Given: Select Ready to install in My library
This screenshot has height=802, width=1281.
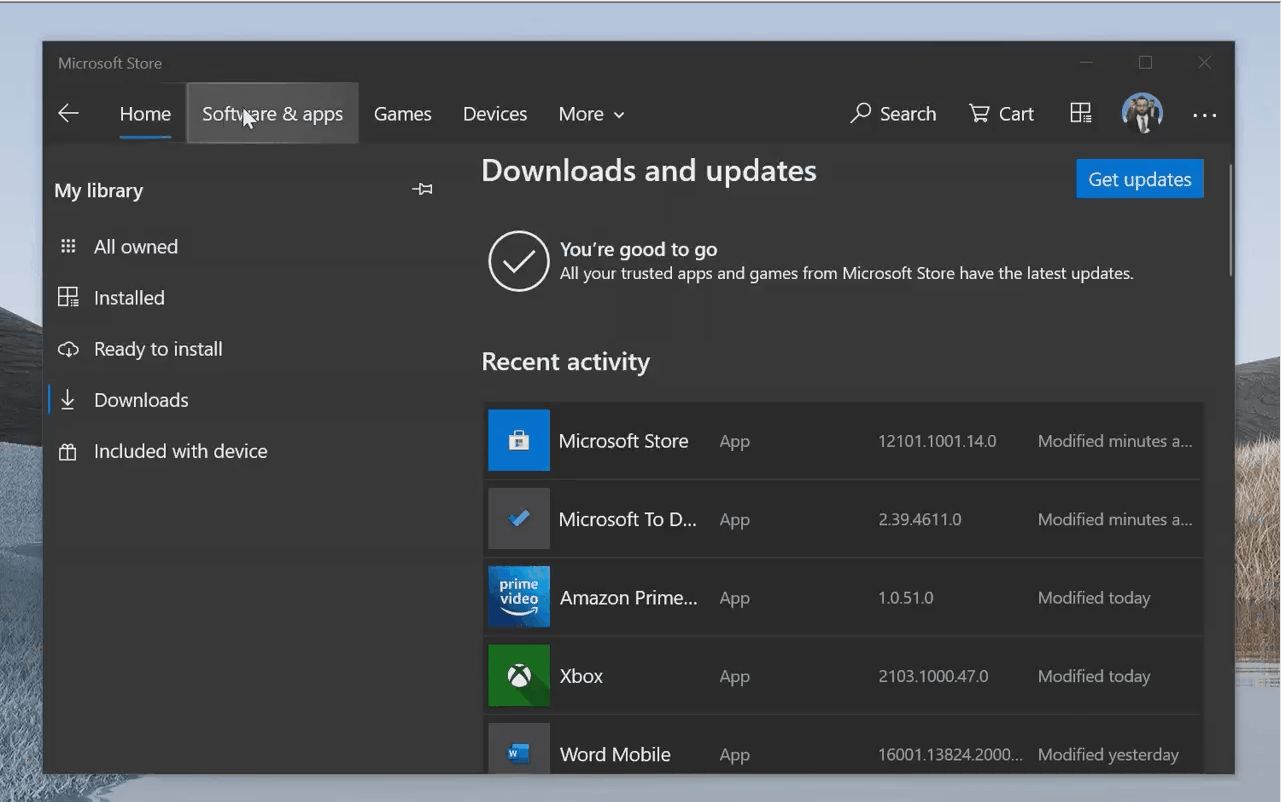Looking at the screenshot, I should (158, 349).
